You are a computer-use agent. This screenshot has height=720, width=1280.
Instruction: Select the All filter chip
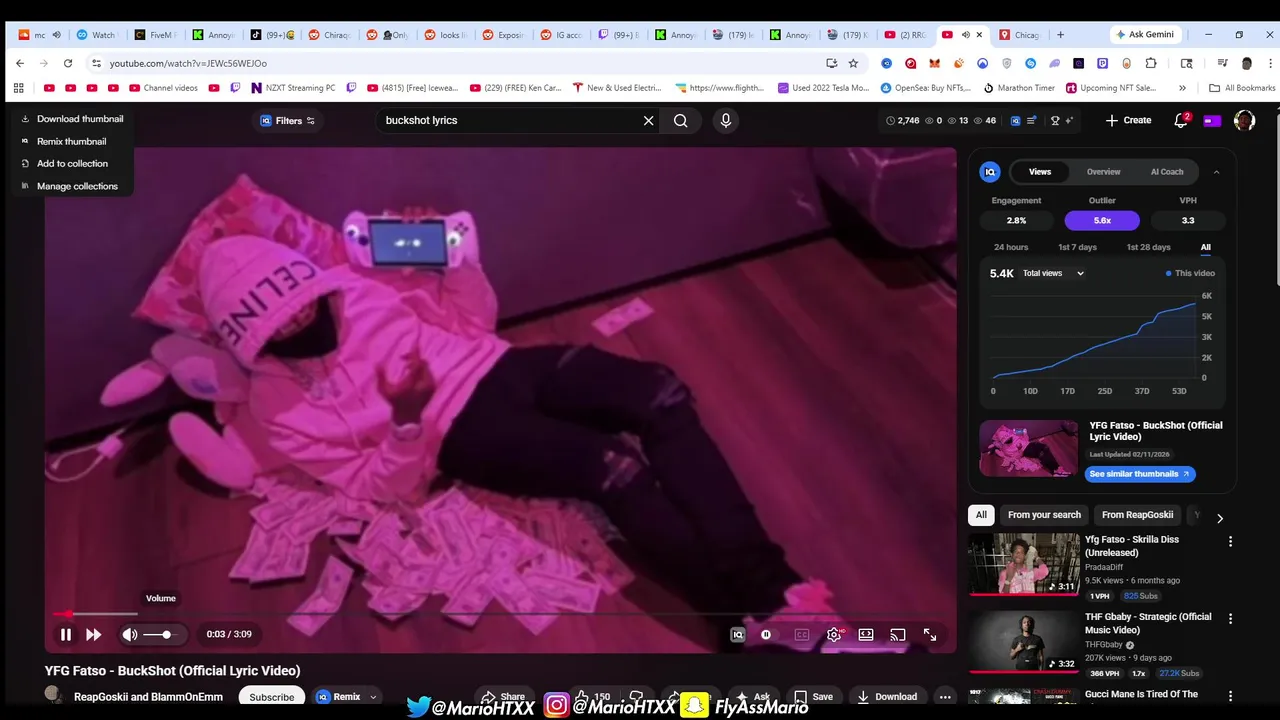coord(981,515)
